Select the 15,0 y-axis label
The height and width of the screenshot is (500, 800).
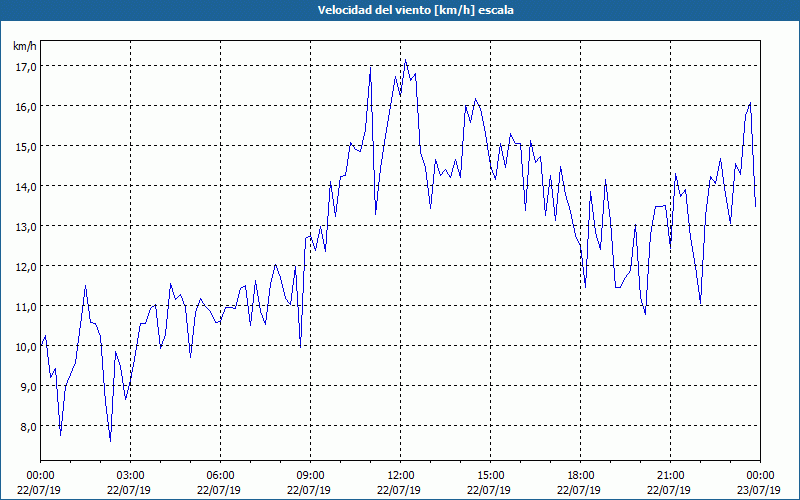[x=25, y=146]
